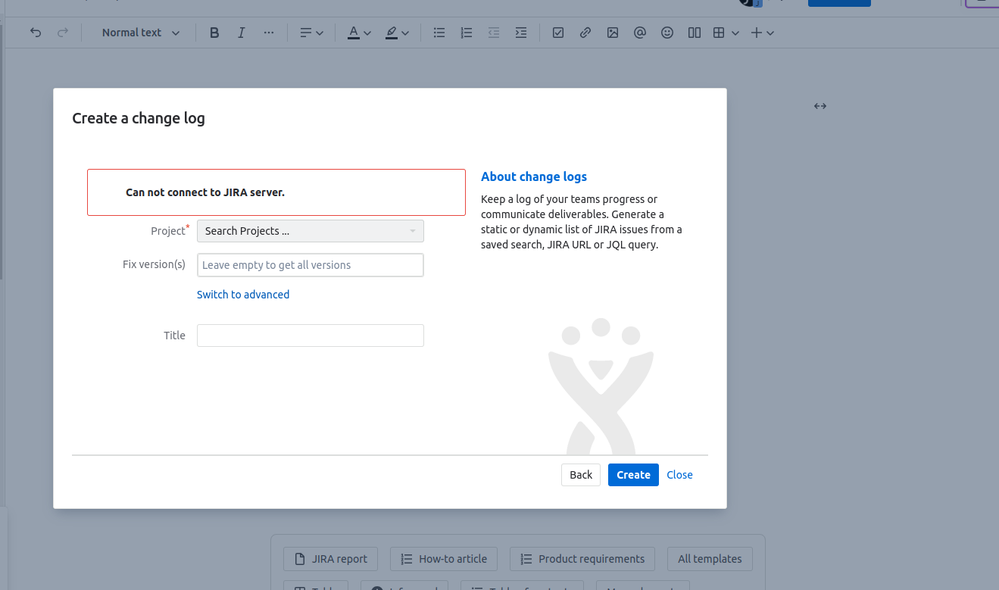Click the Back button
The height and width of the screenshot is (590, 999).
point(580,475)
